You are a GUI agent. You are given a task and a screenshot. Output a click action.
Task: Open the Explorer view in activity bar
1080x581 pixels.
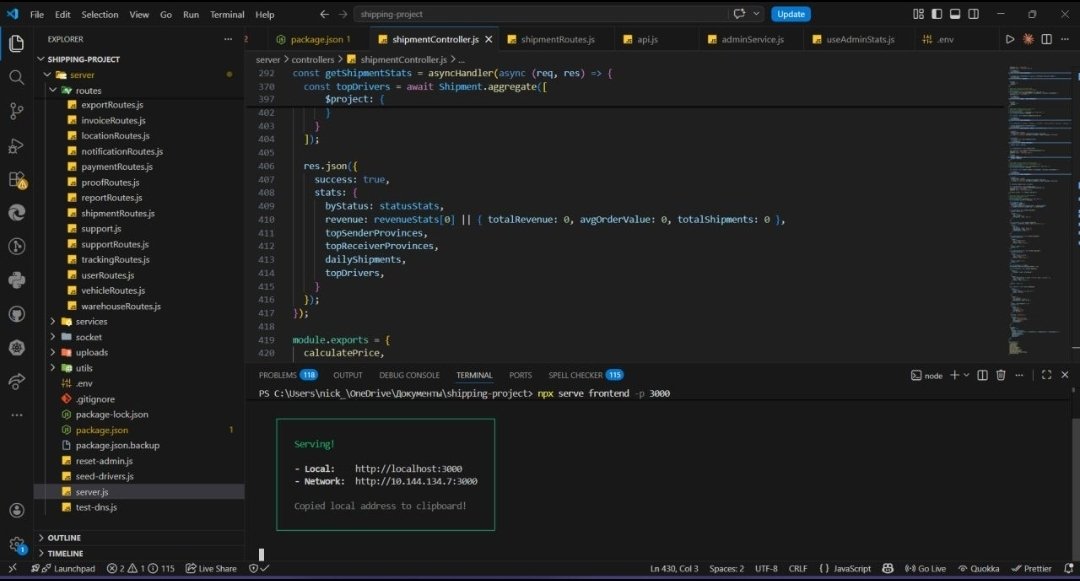[17, 43]
